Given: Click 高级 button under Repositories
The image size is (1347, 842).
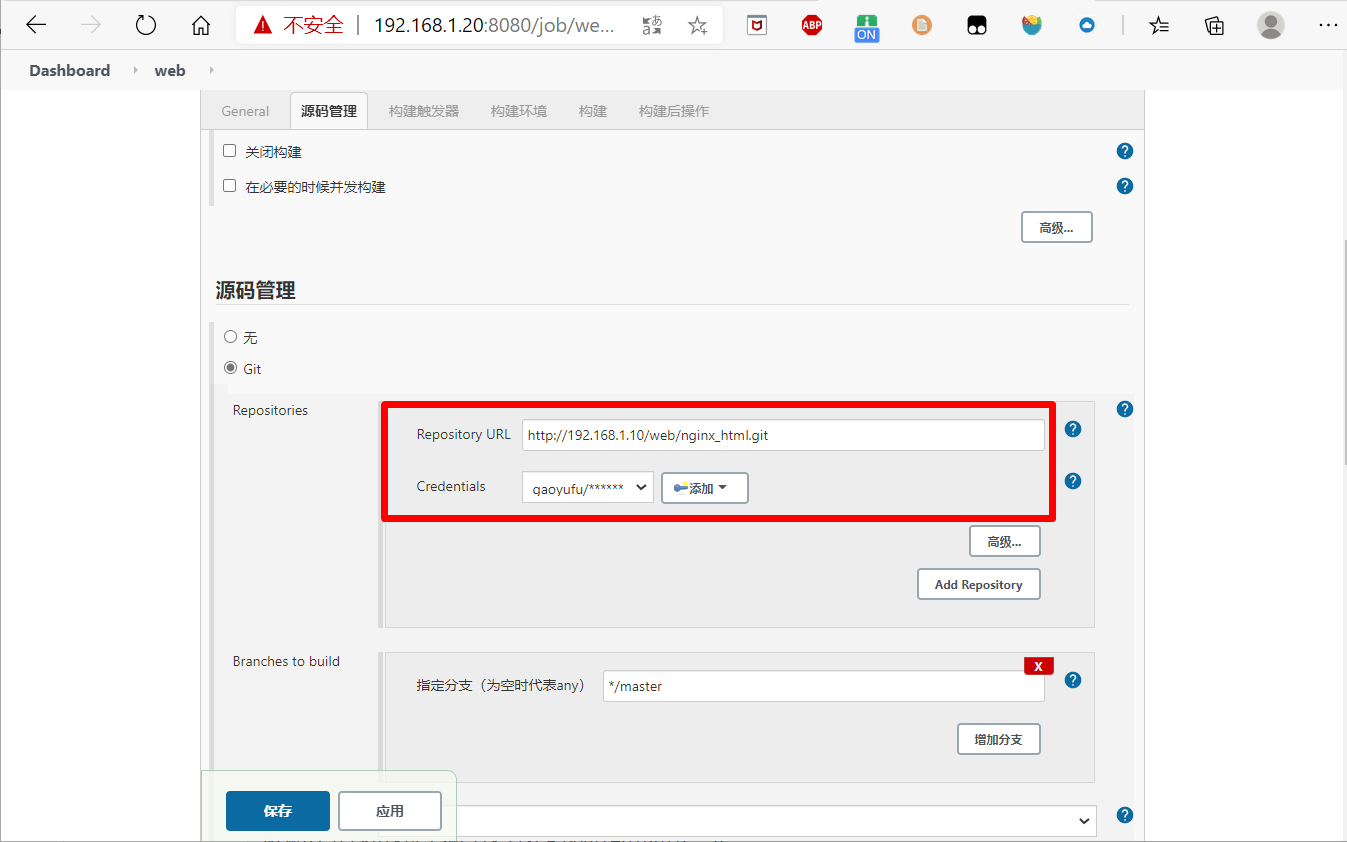Looking at the screenshot, I should coord(1005,541).
